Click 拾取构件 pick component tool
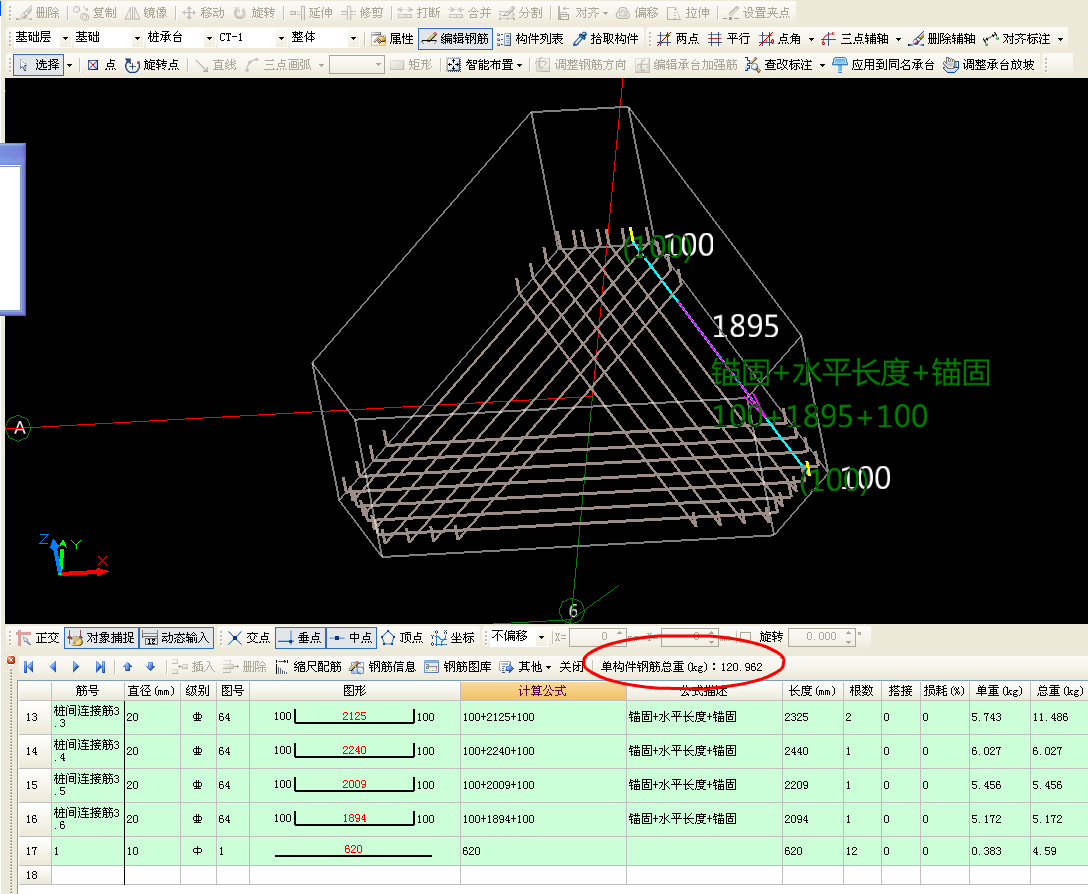The width and height of the screenshot is (1088, 894). click(x=606, y=39)
